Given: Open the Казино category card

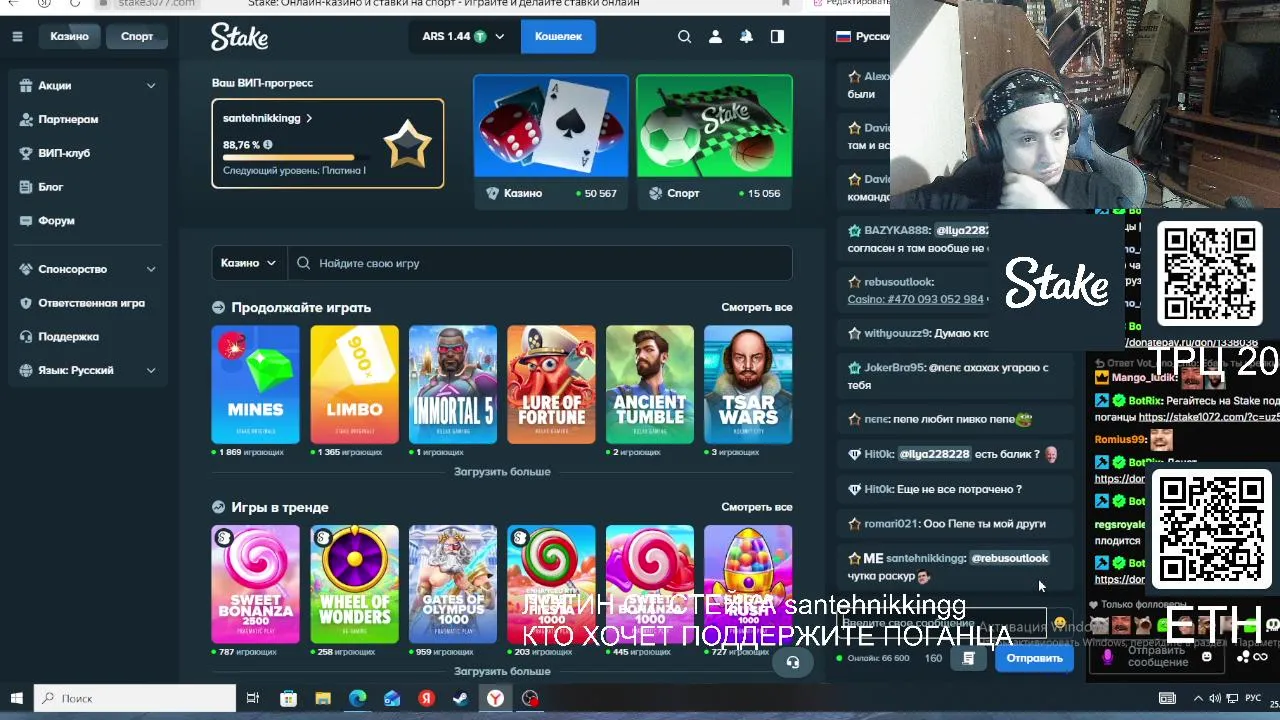Looking at the screenshot, I should tap(551, 142).
